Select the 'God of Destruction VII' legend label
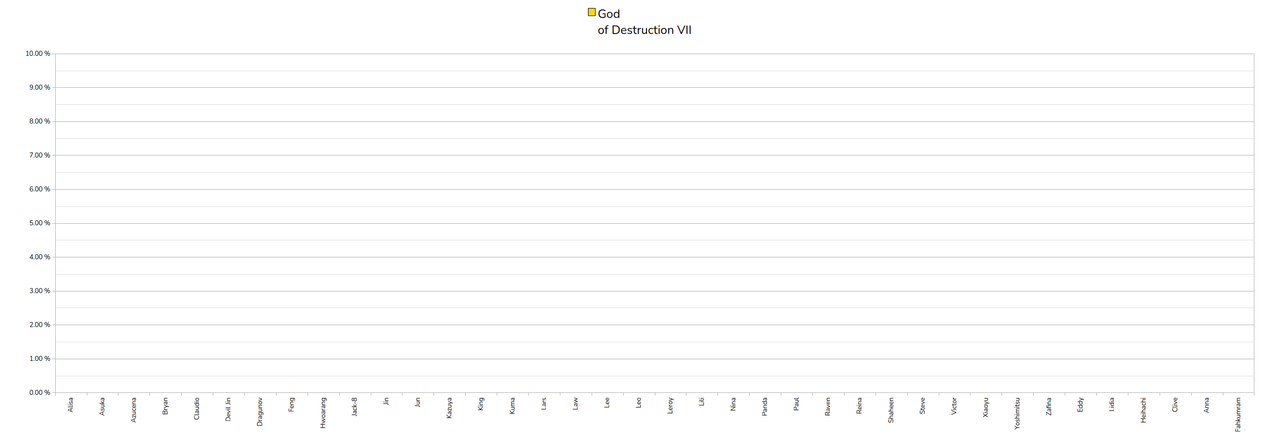Image resolution: width=1280 pixels, height=441 pixels. (645, 22)
